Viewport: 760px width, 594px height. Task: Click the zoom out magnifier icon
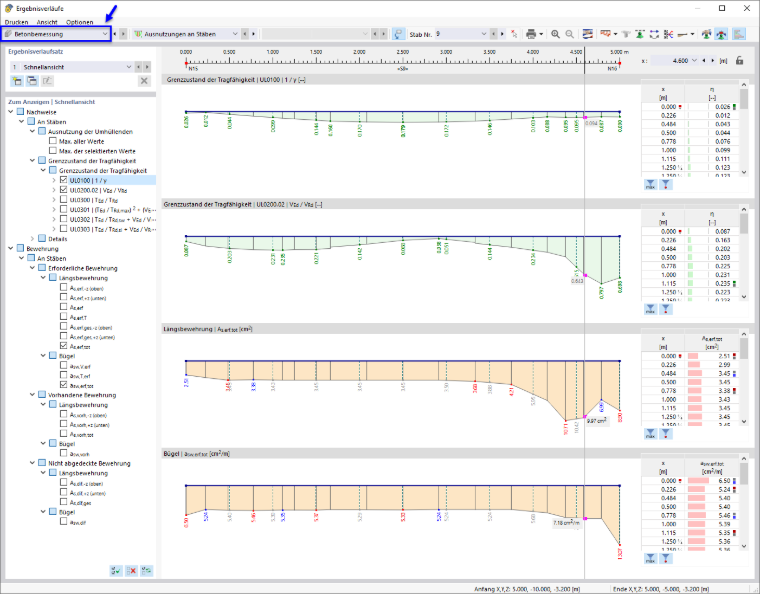click(570, 34)
